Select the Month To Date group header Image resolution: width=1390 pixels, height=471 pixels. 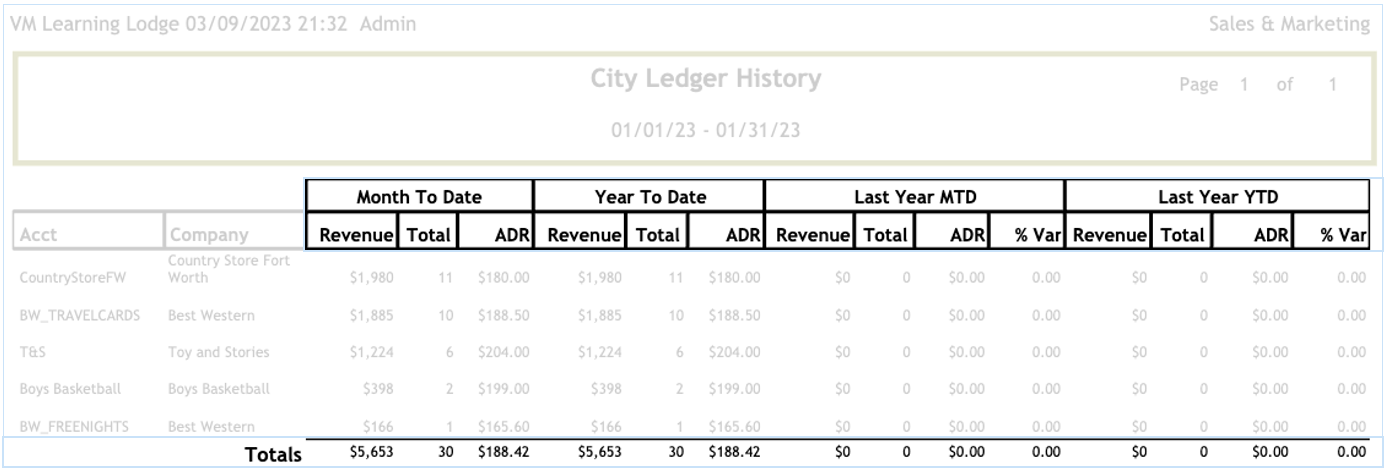(420, 198)
